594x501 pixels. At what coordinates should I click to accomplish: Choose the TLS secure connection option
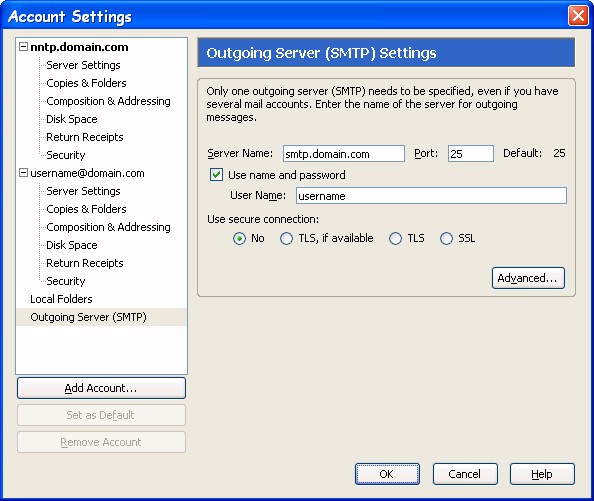point(395,239)
